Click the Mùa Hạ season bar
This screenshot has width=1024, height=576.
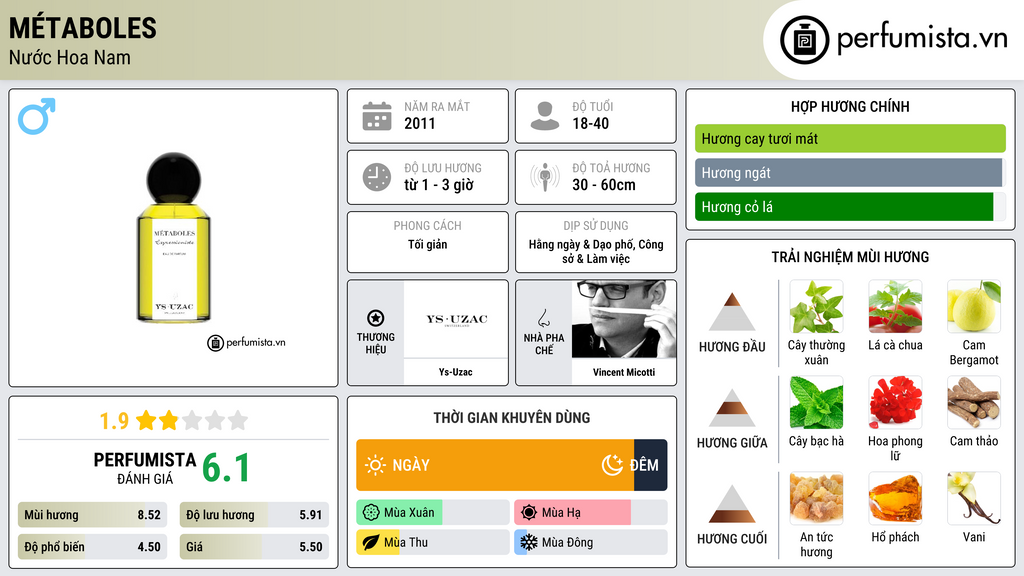click(x=590, y=513)
